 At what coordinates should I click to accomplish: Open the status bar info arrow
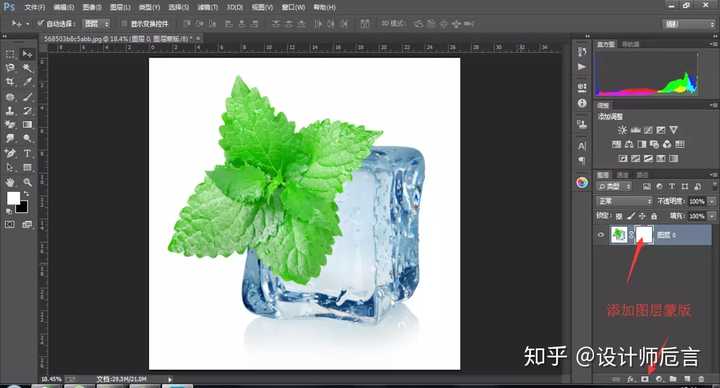tap(170, 379)
